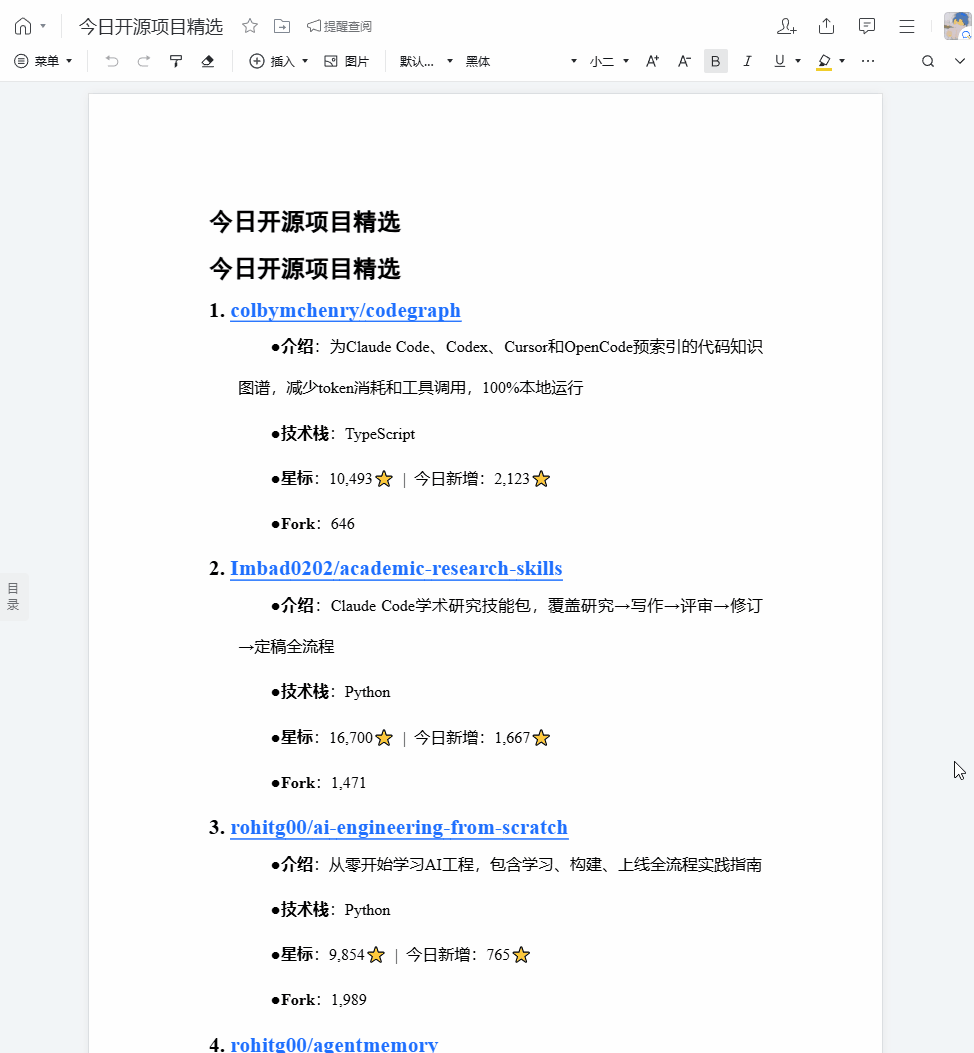Click the TypeScript tech stack text
Screen dimensions: 974x1053
point(380,434)
